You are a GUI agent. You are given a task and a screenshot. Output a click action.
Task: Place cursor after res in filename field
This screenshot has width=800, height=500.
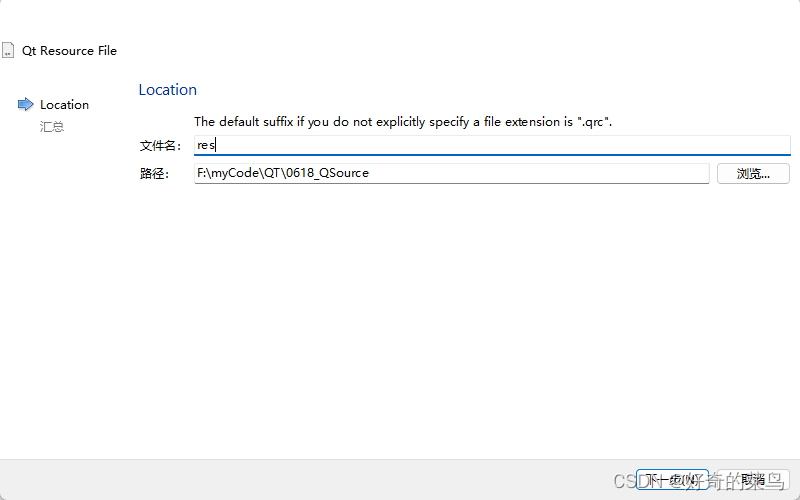(216, 145)
